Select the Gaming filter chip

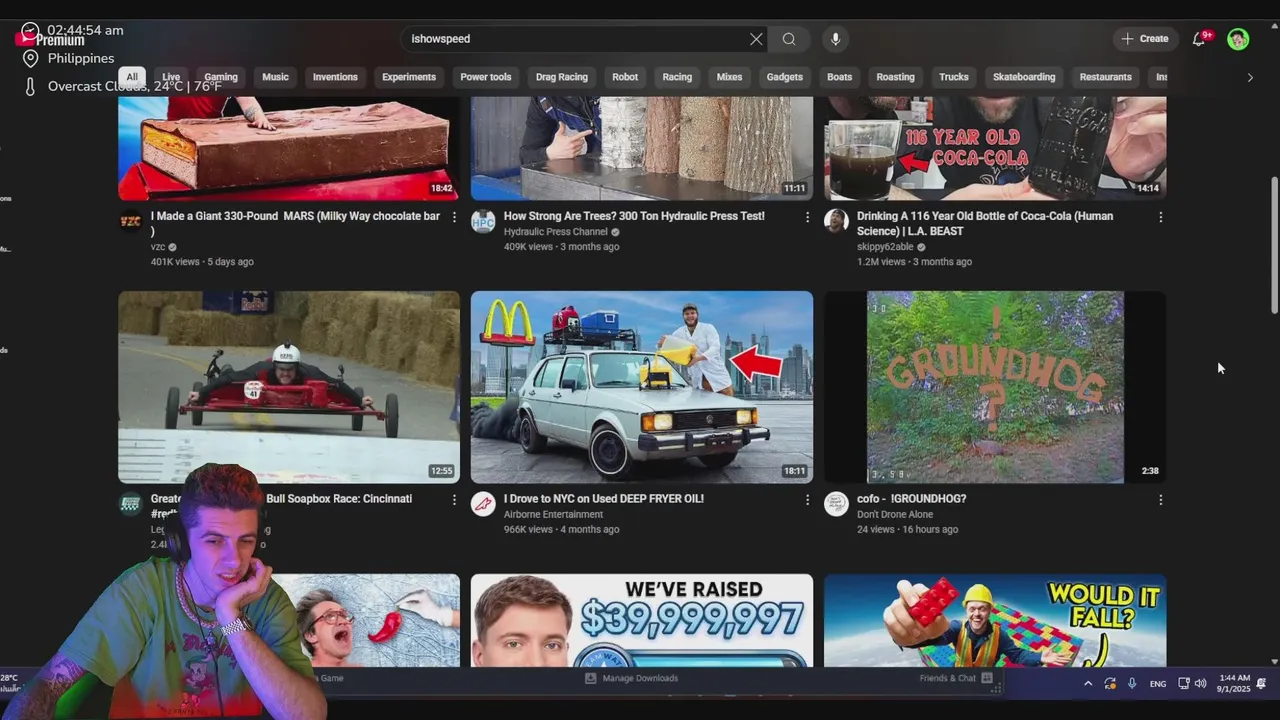coord(221,77)
